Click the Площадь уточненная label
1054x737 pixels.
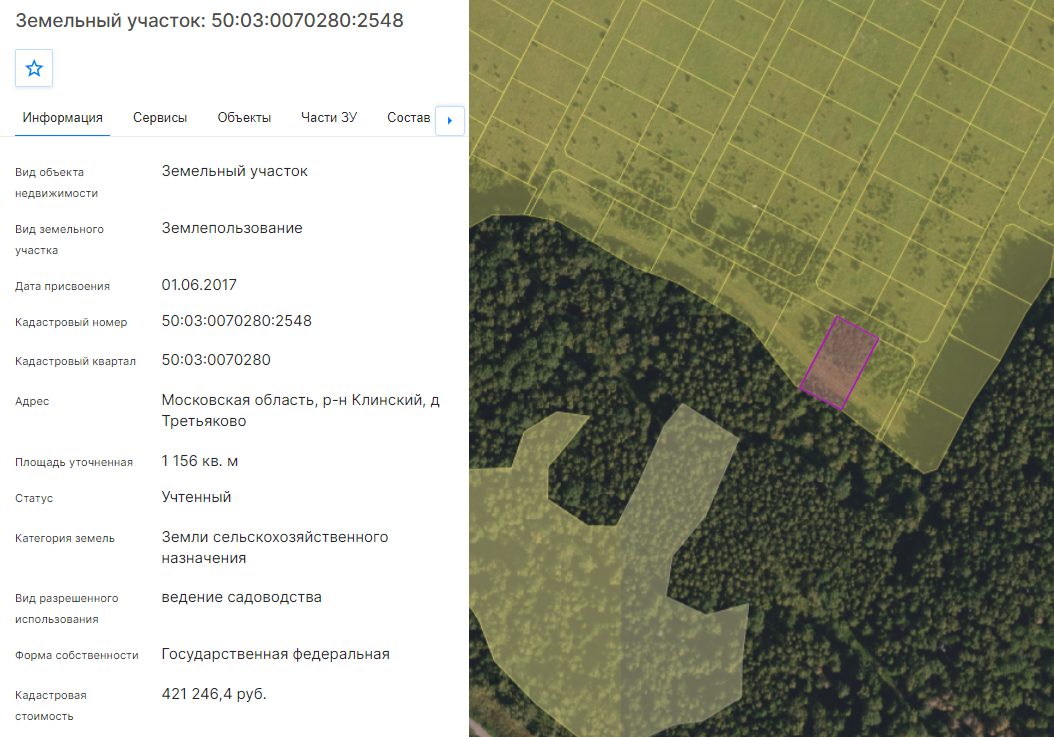point(74,463)
